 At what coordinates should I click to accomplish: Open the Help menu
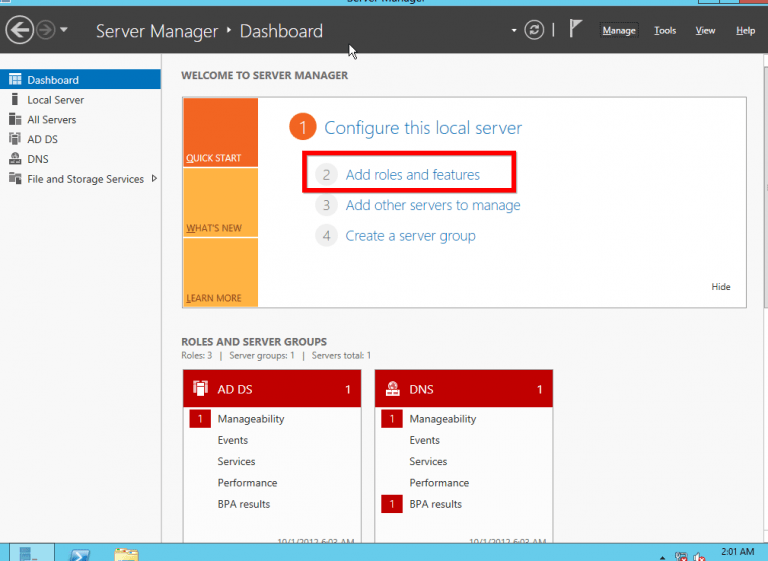pyautogui.click(x=745, y=30)
